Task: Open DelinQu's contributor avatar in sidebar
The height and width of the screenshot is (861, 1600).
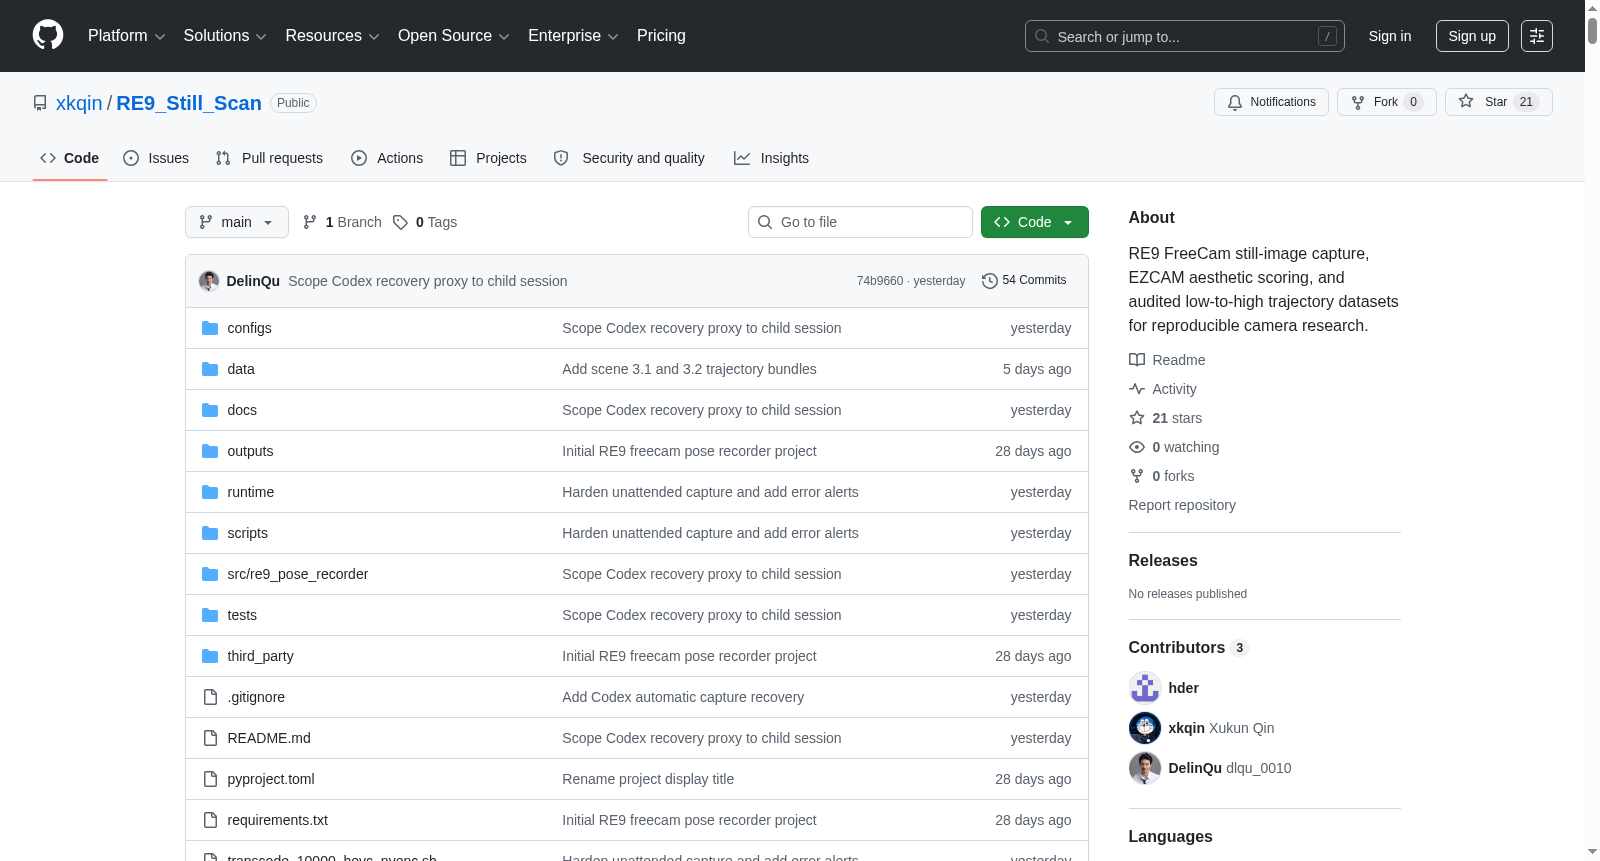Action: pos(1145,768)
